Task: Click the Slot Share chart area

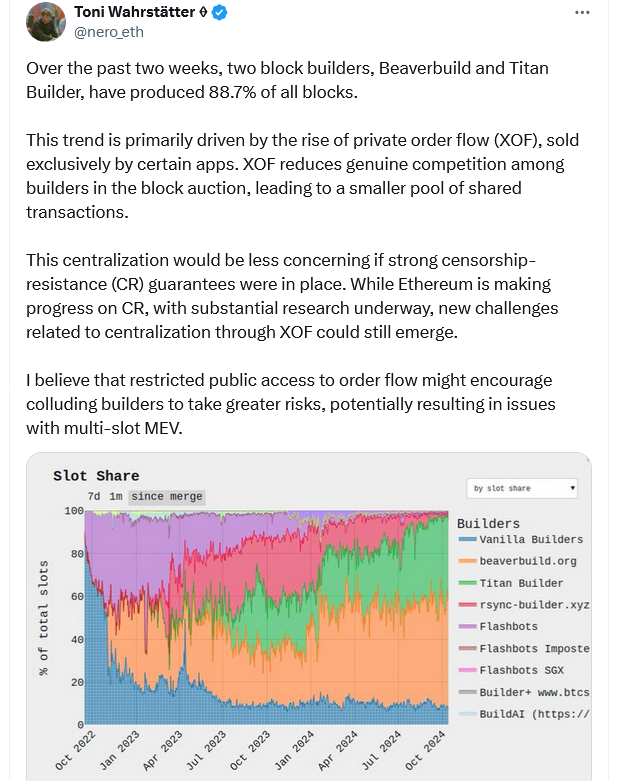Action: click(266, 617)
